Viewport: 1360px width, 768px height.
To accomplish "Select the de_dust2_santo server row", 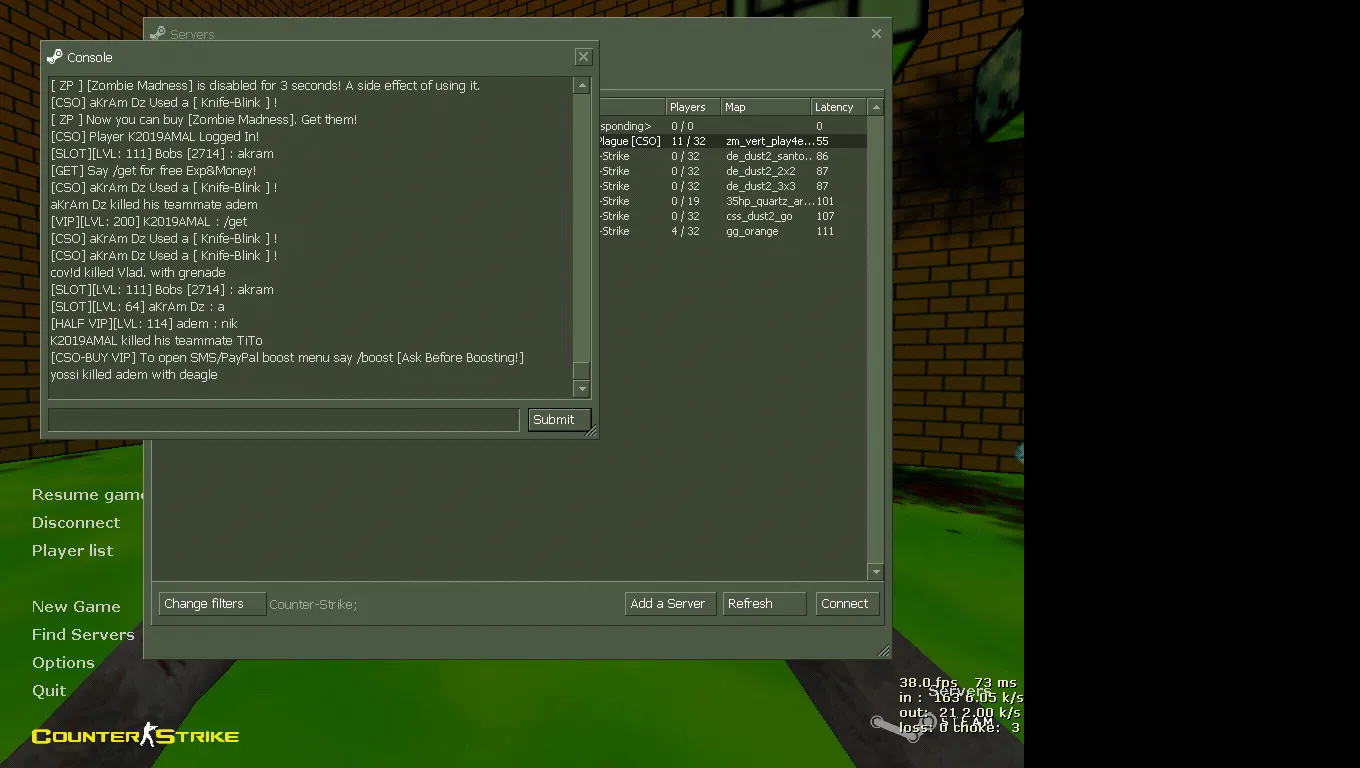I will click(x=733, y=156).
